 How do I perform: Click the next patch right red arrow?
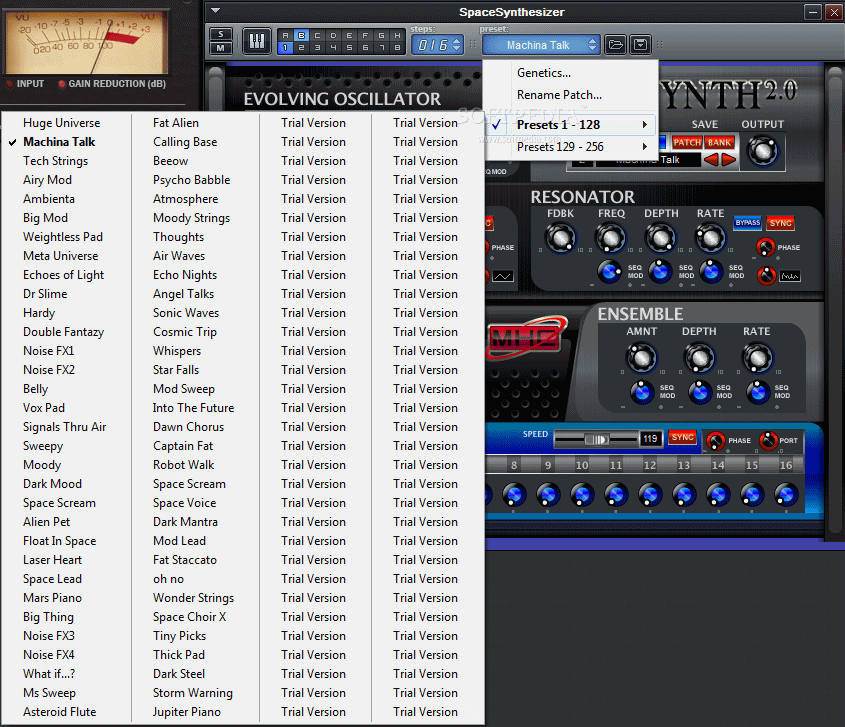(x=729, y=160)
